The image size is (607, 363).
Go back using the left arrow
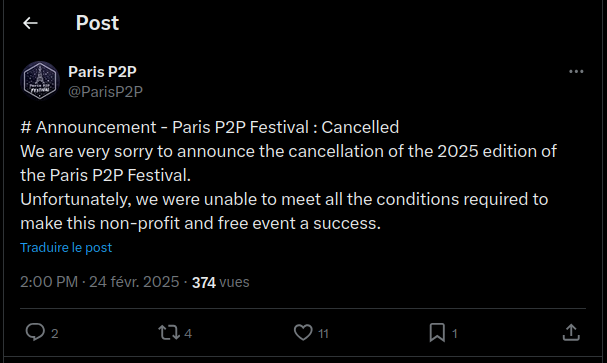30,23
